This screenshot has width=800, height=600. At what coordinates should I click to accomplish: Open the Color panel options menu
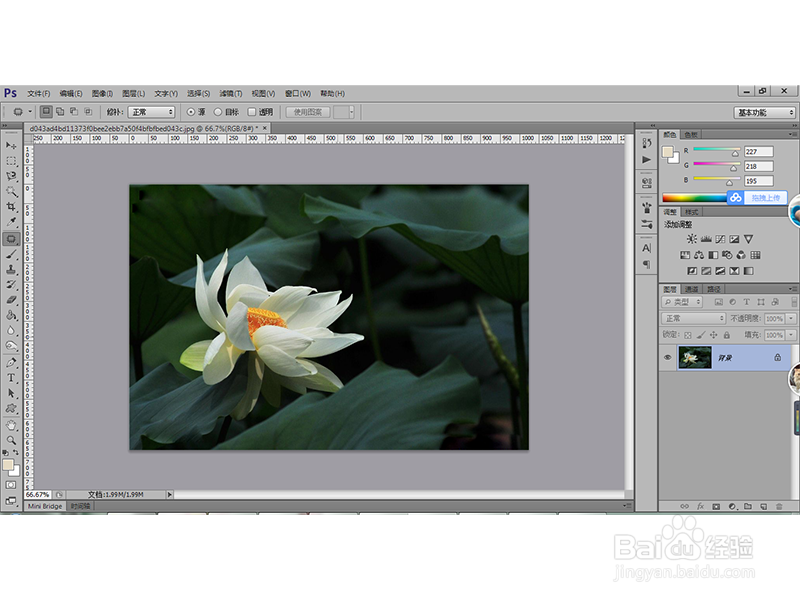coord(791,135)
